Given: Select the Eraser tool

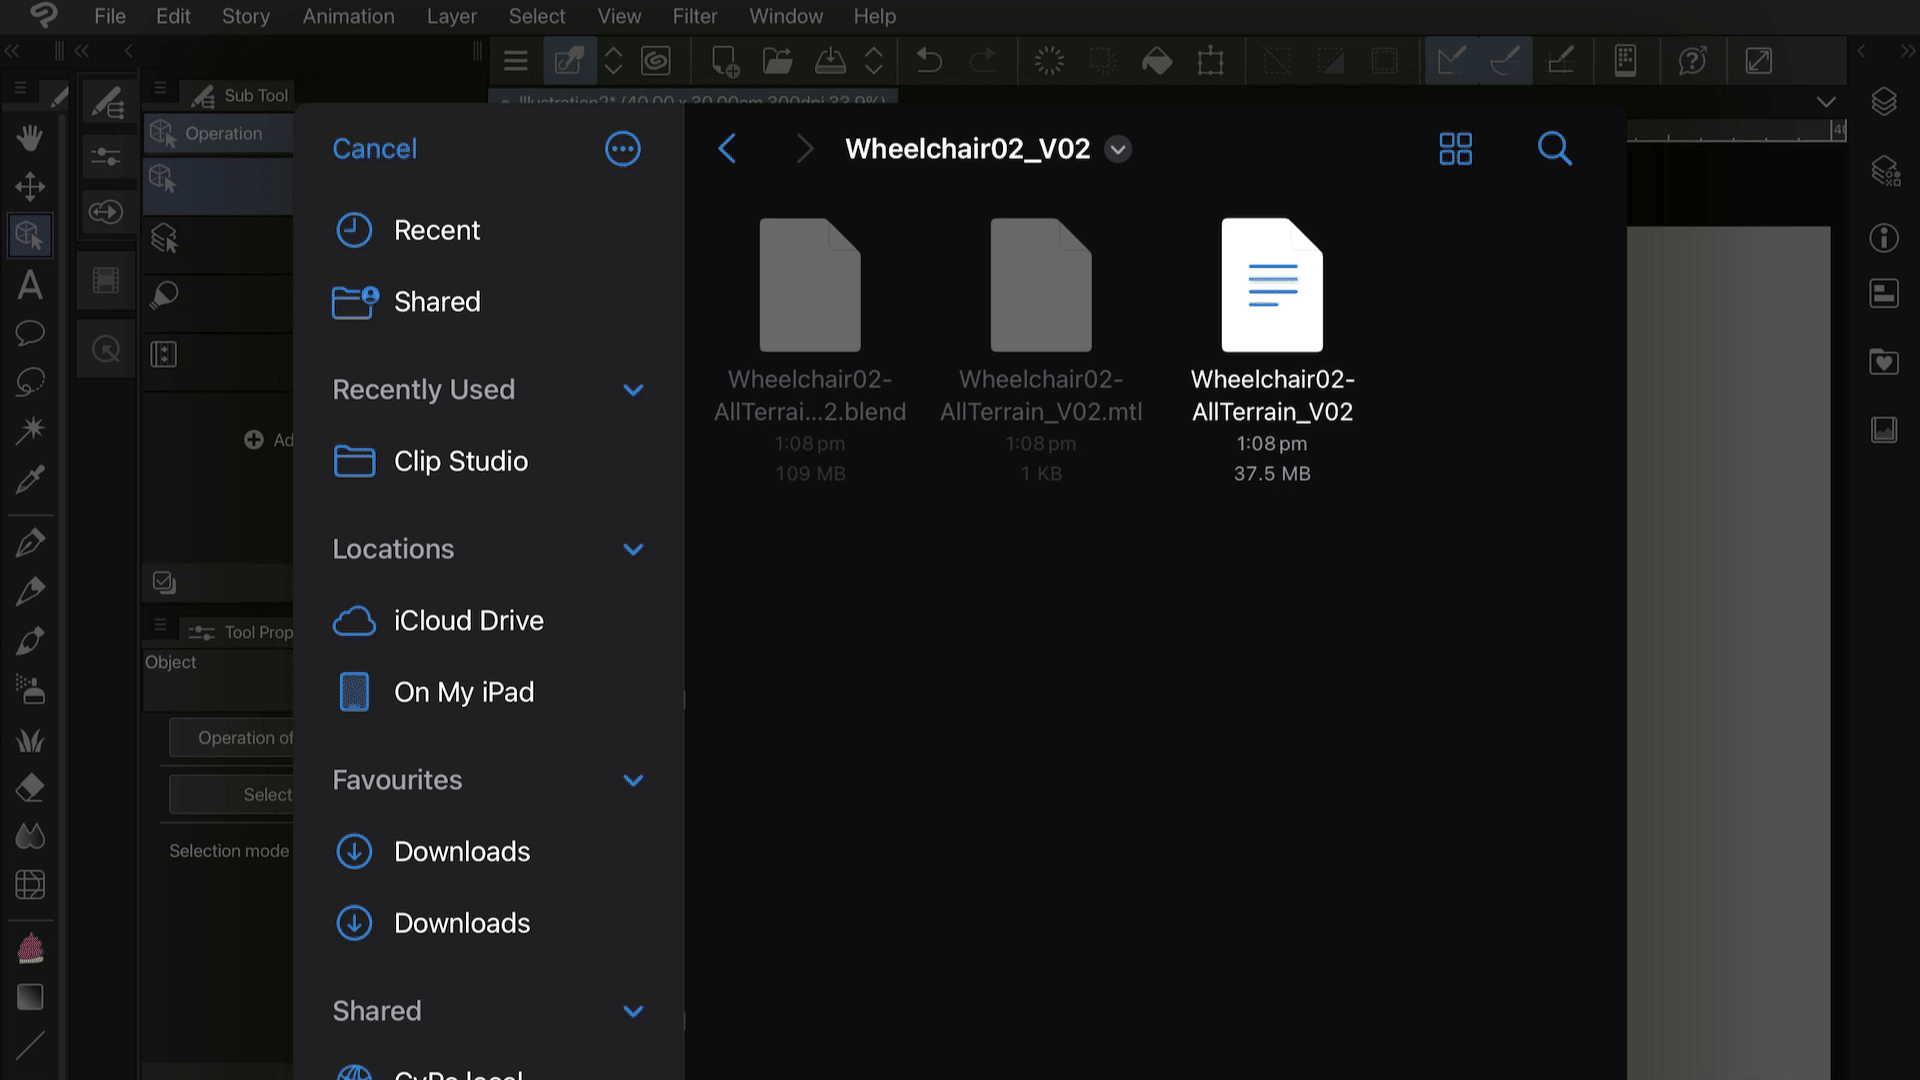Looking at the screenshot, I should pyautogui.click(x=30, y=788).
